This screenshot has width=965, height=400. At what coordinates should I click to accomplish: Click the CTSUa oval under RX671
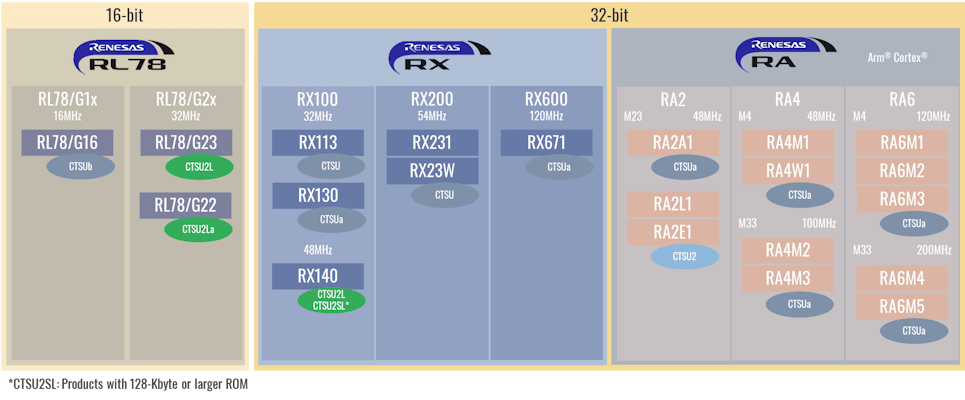pyautogui.click(x=559, y=167)
